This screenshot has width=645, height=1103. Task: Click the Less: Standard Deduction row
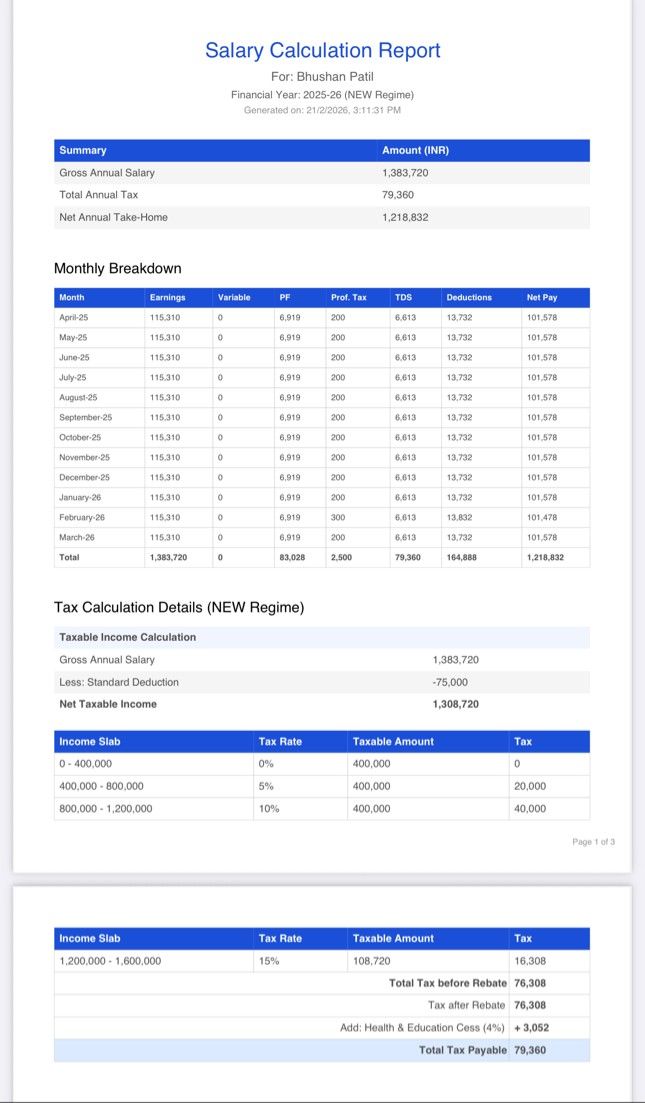click(322, 682)
